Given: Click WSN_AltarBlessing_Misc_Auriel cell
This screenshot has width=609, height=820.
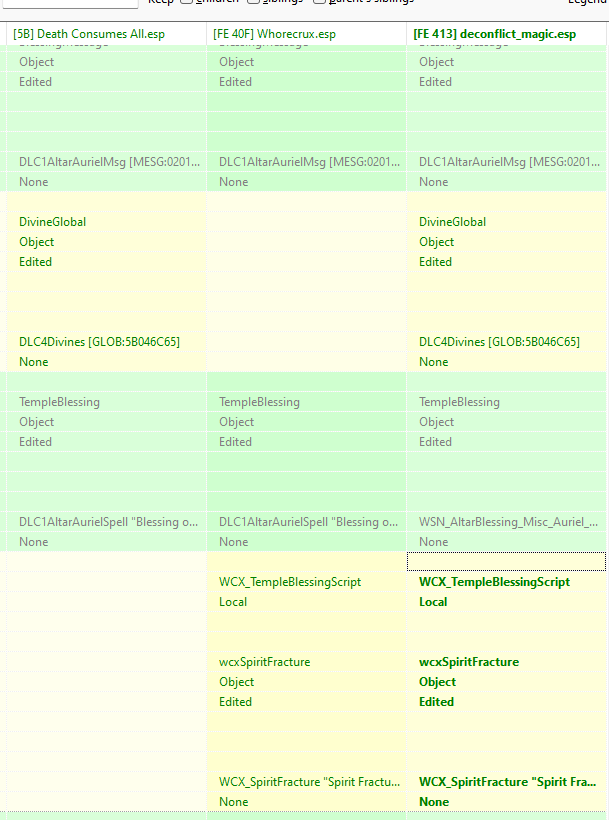Looking at the screenshot, I should click(x=508, y=522).
